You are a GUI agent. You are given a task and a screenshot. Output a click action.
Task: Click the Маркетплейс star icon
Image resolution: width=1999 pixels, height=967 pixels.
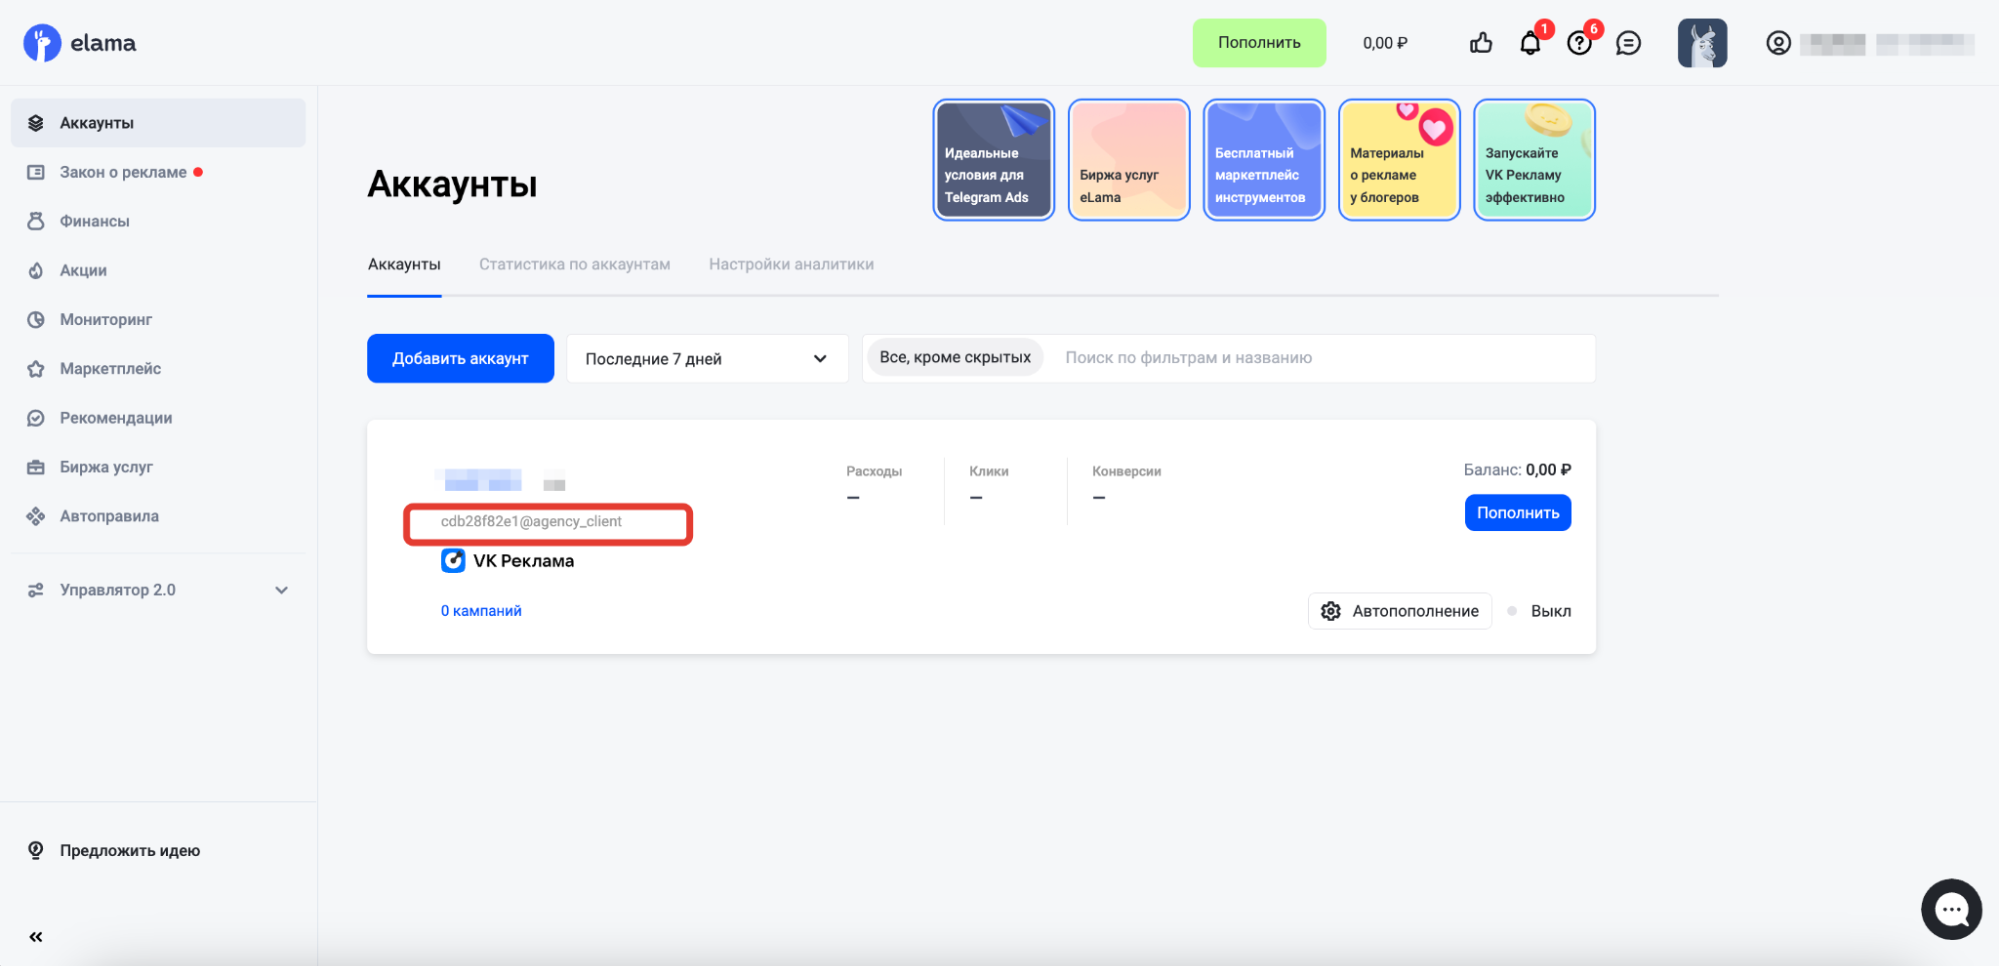(36, 369)
